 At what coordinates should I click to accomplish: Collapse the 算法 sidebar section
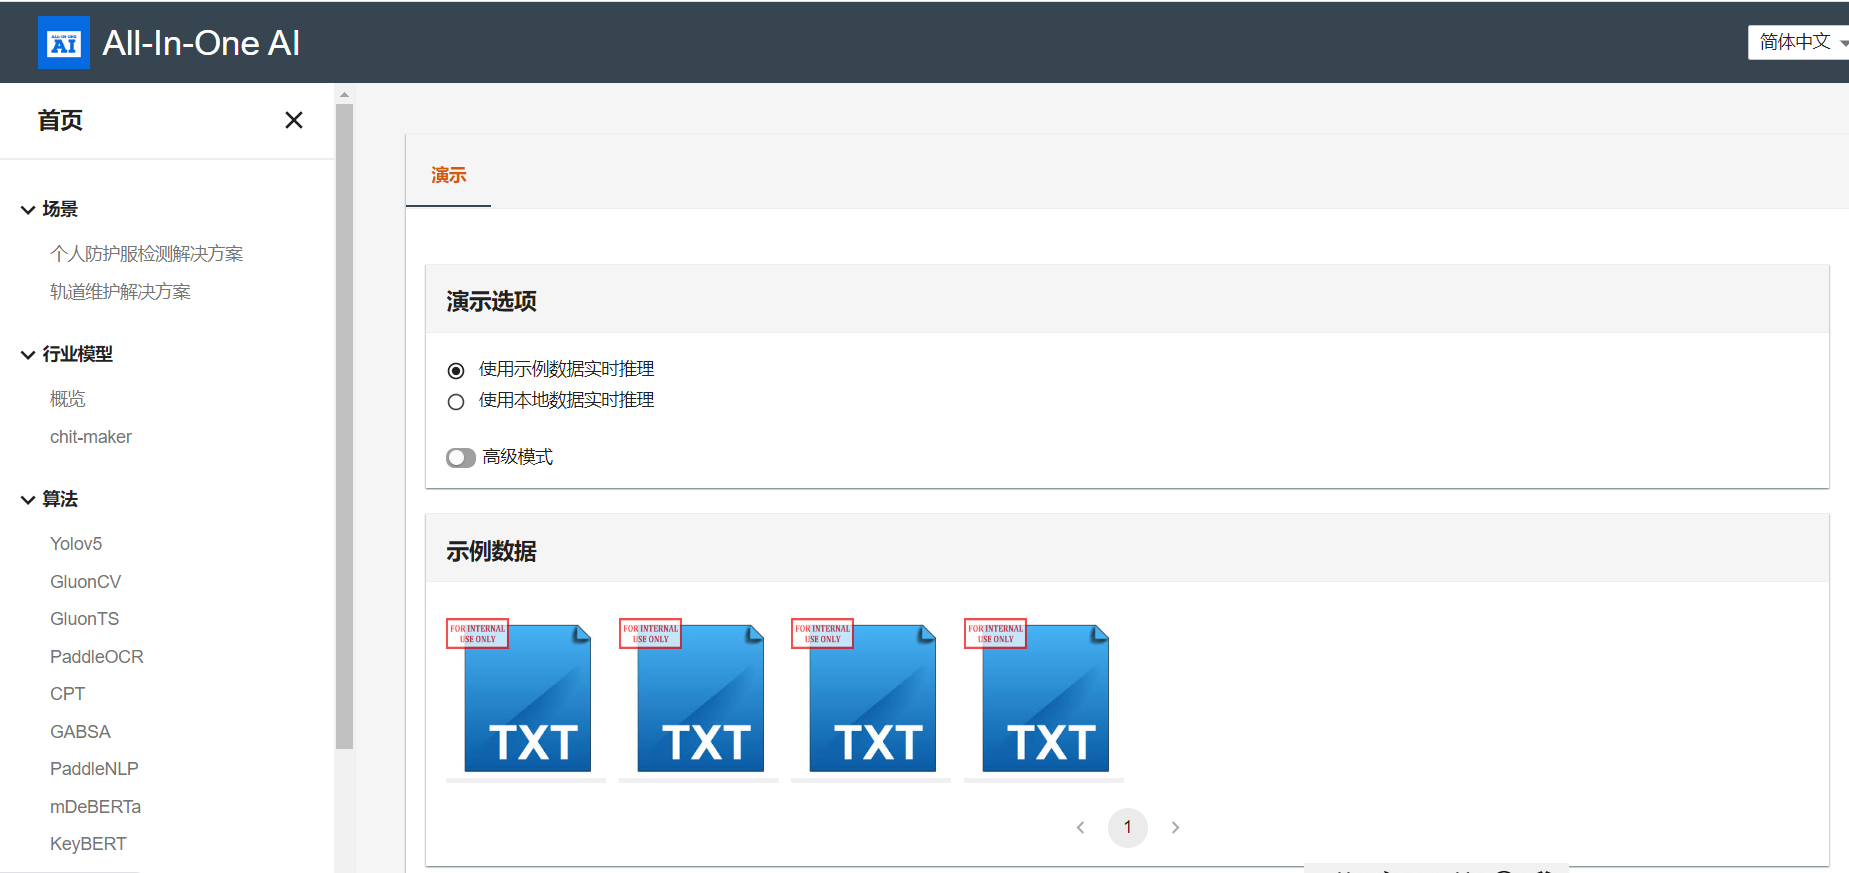point(28,500)
